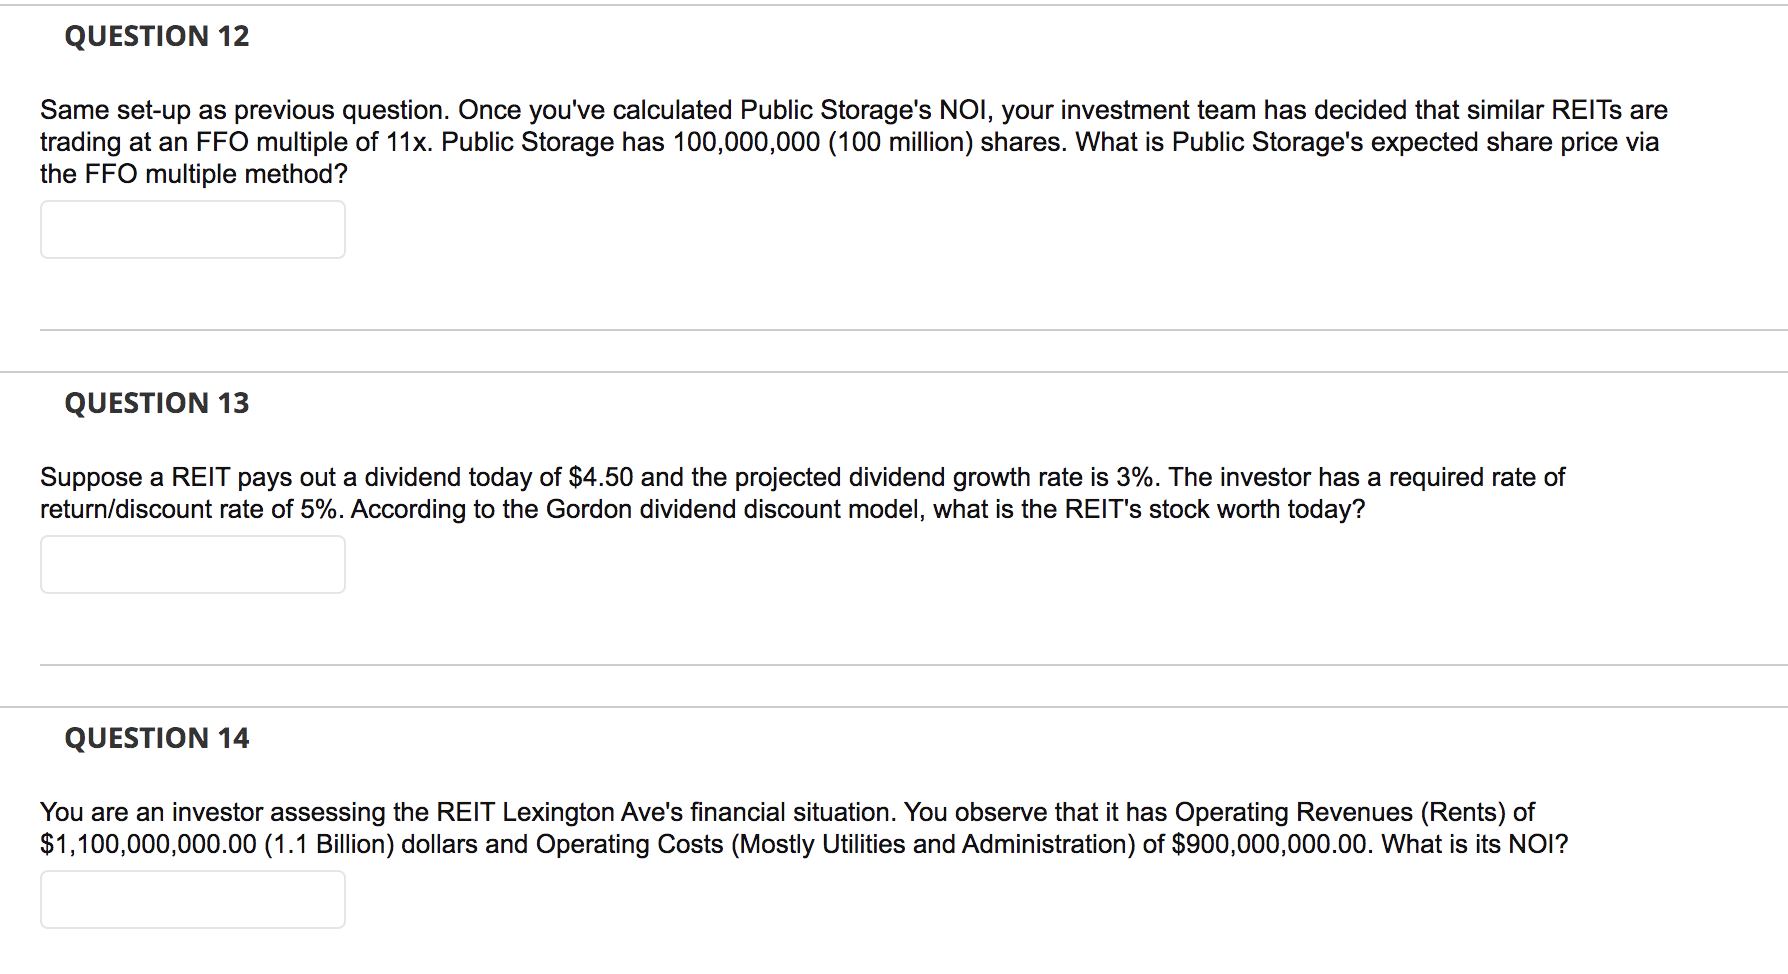The width and height of the screenshot is (1788, 974).
Task: Click the '11x' FFO multiple text
Action: coord(407,142)
